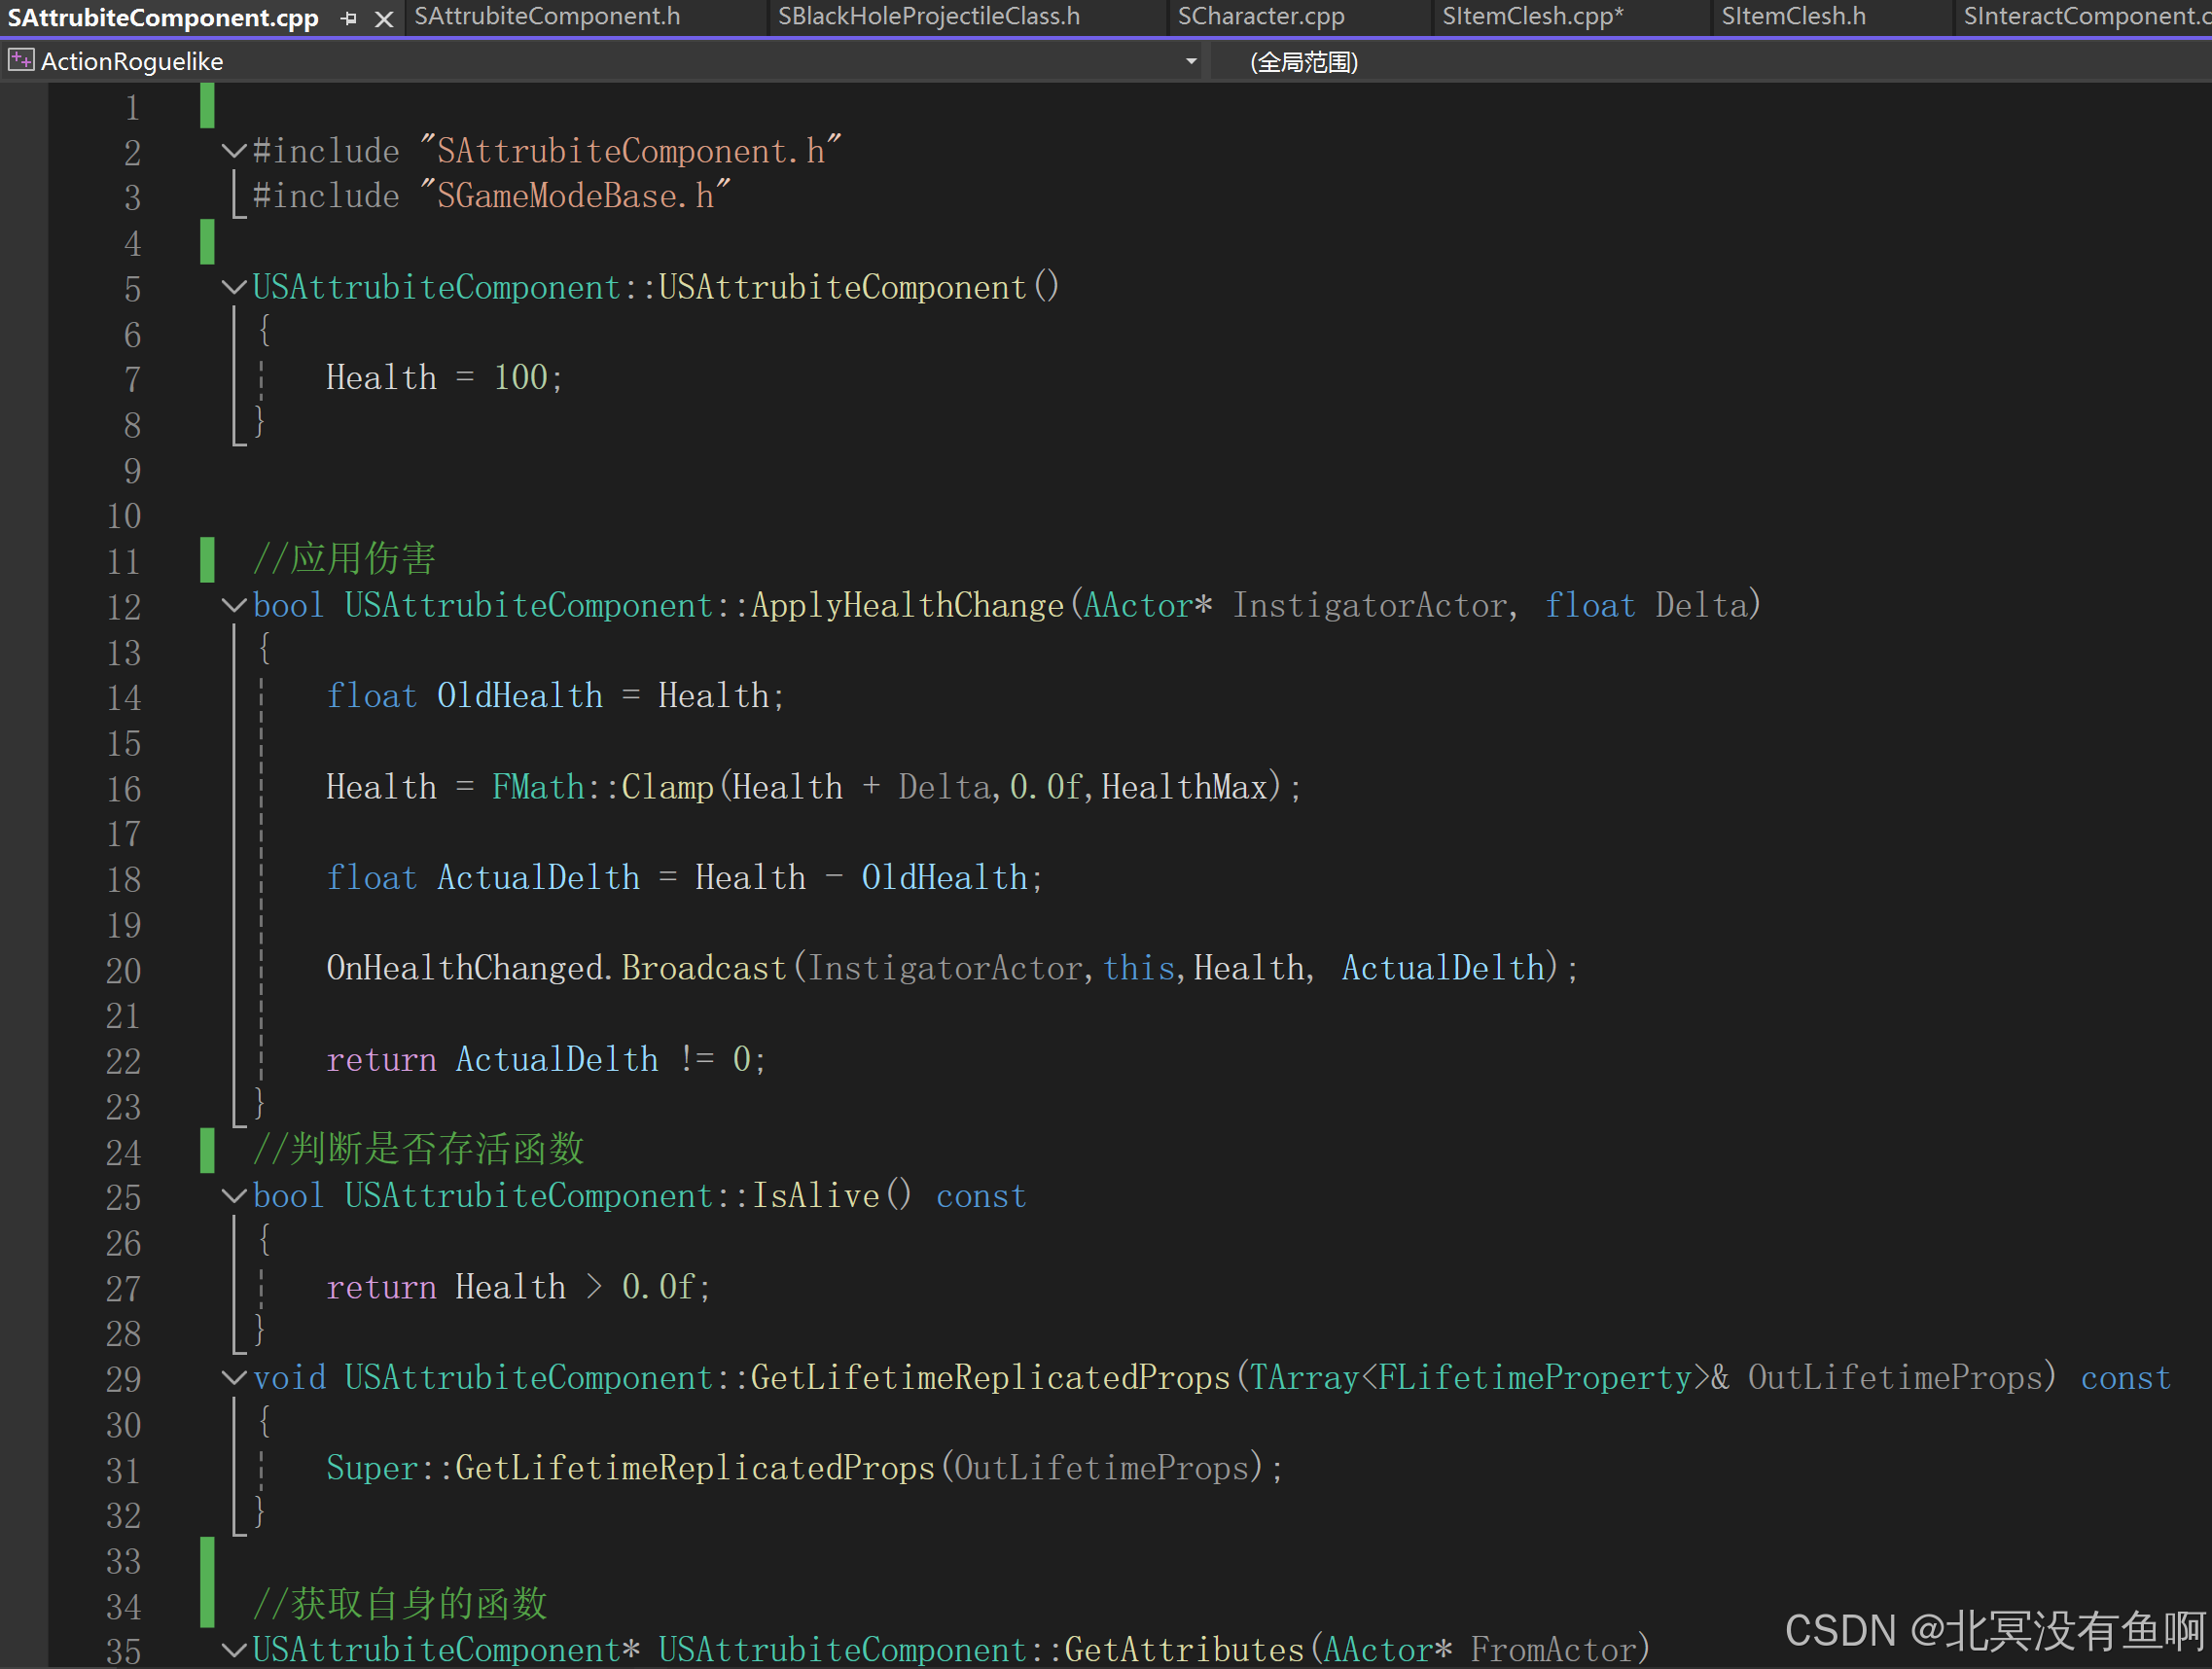Viewport: 2212px width, 1669px height.
Task: Collapse the GetAttributes function at line 35
Action: (234, 1649)
